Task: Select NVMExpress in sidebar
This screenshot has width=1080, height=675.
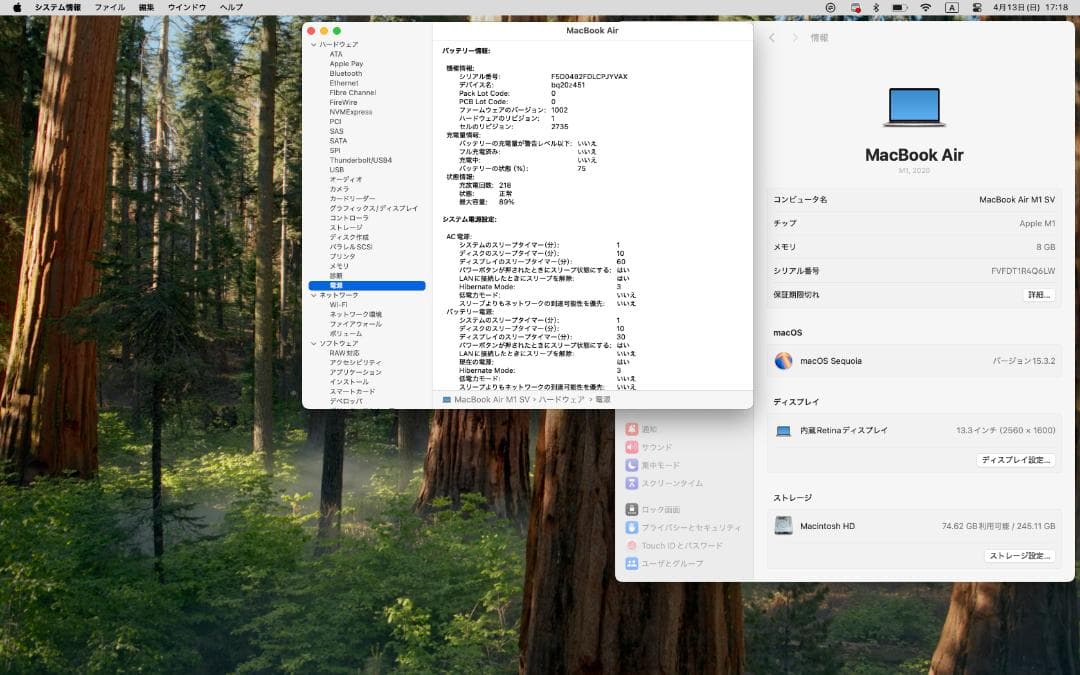Action: [351, 112]
